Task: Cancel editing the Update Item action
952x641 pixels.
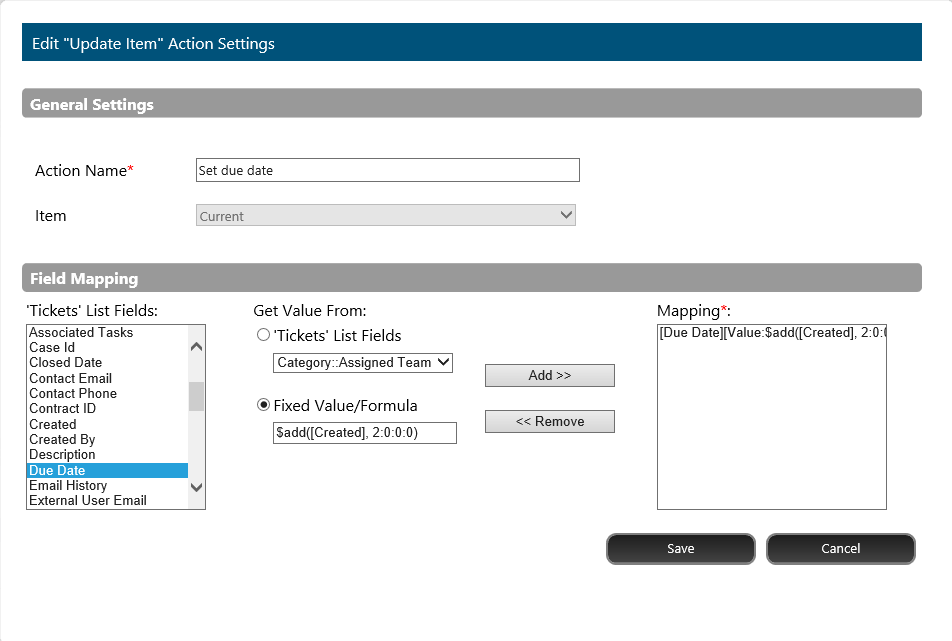Action: pos(840,549)
